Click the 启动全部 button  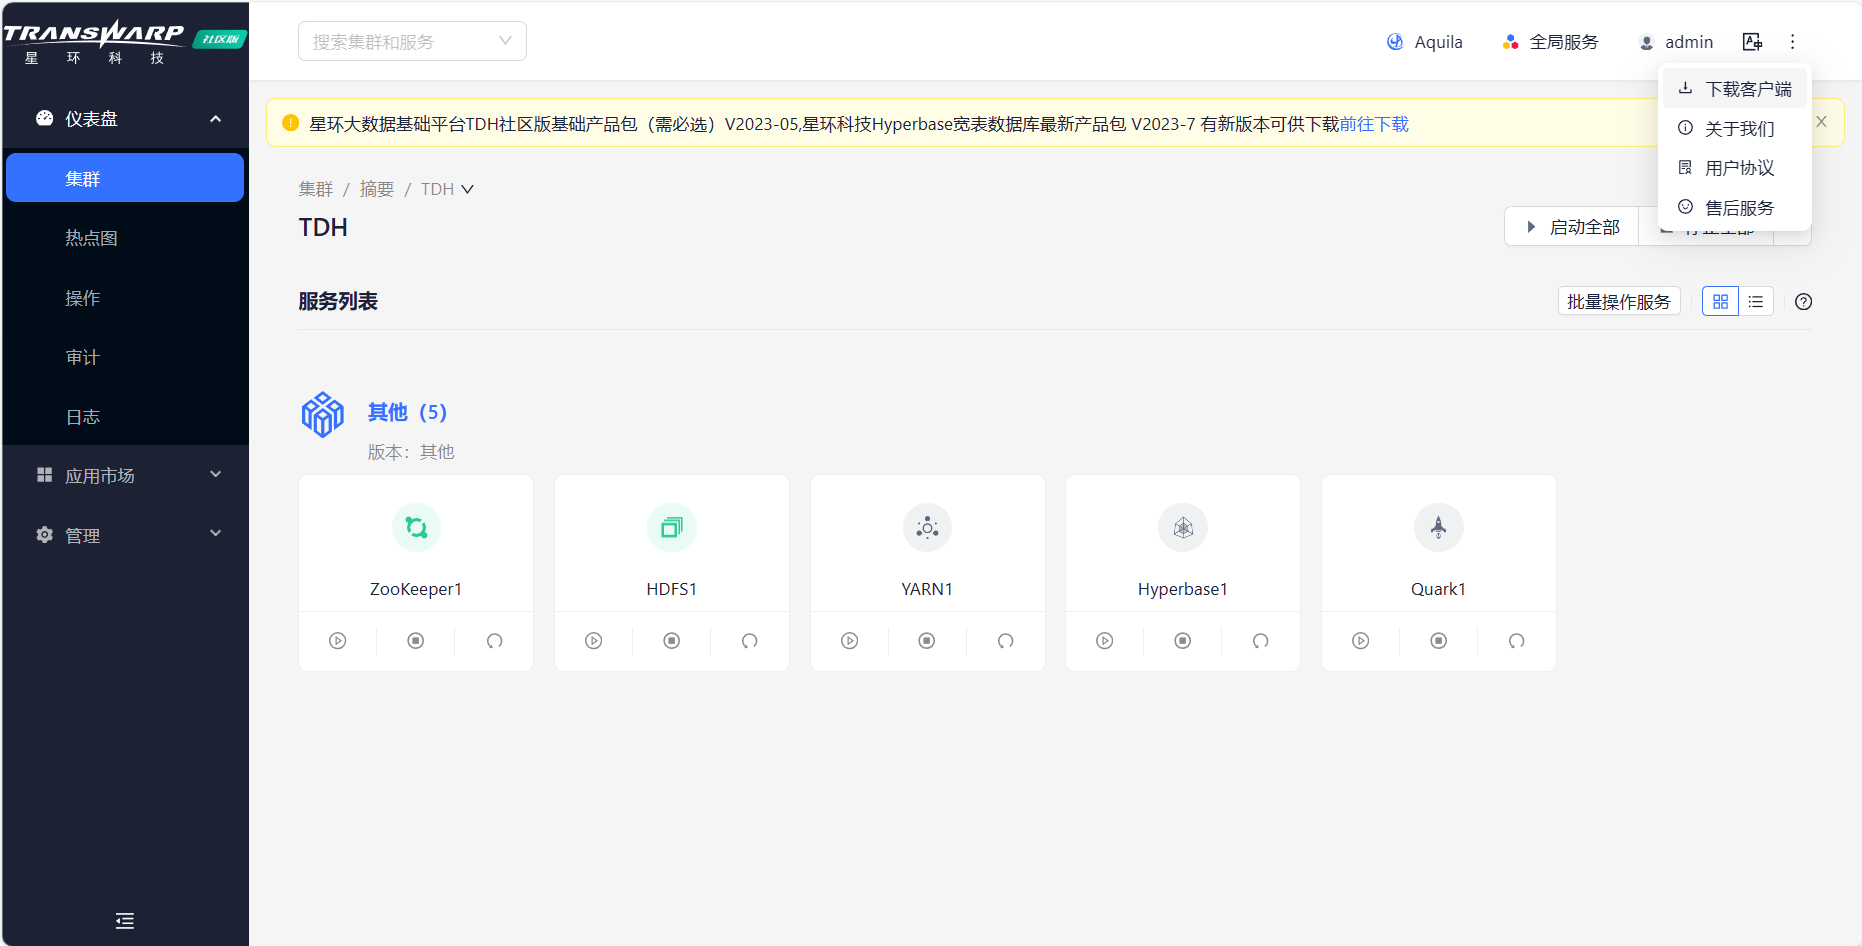(1571, 226)
